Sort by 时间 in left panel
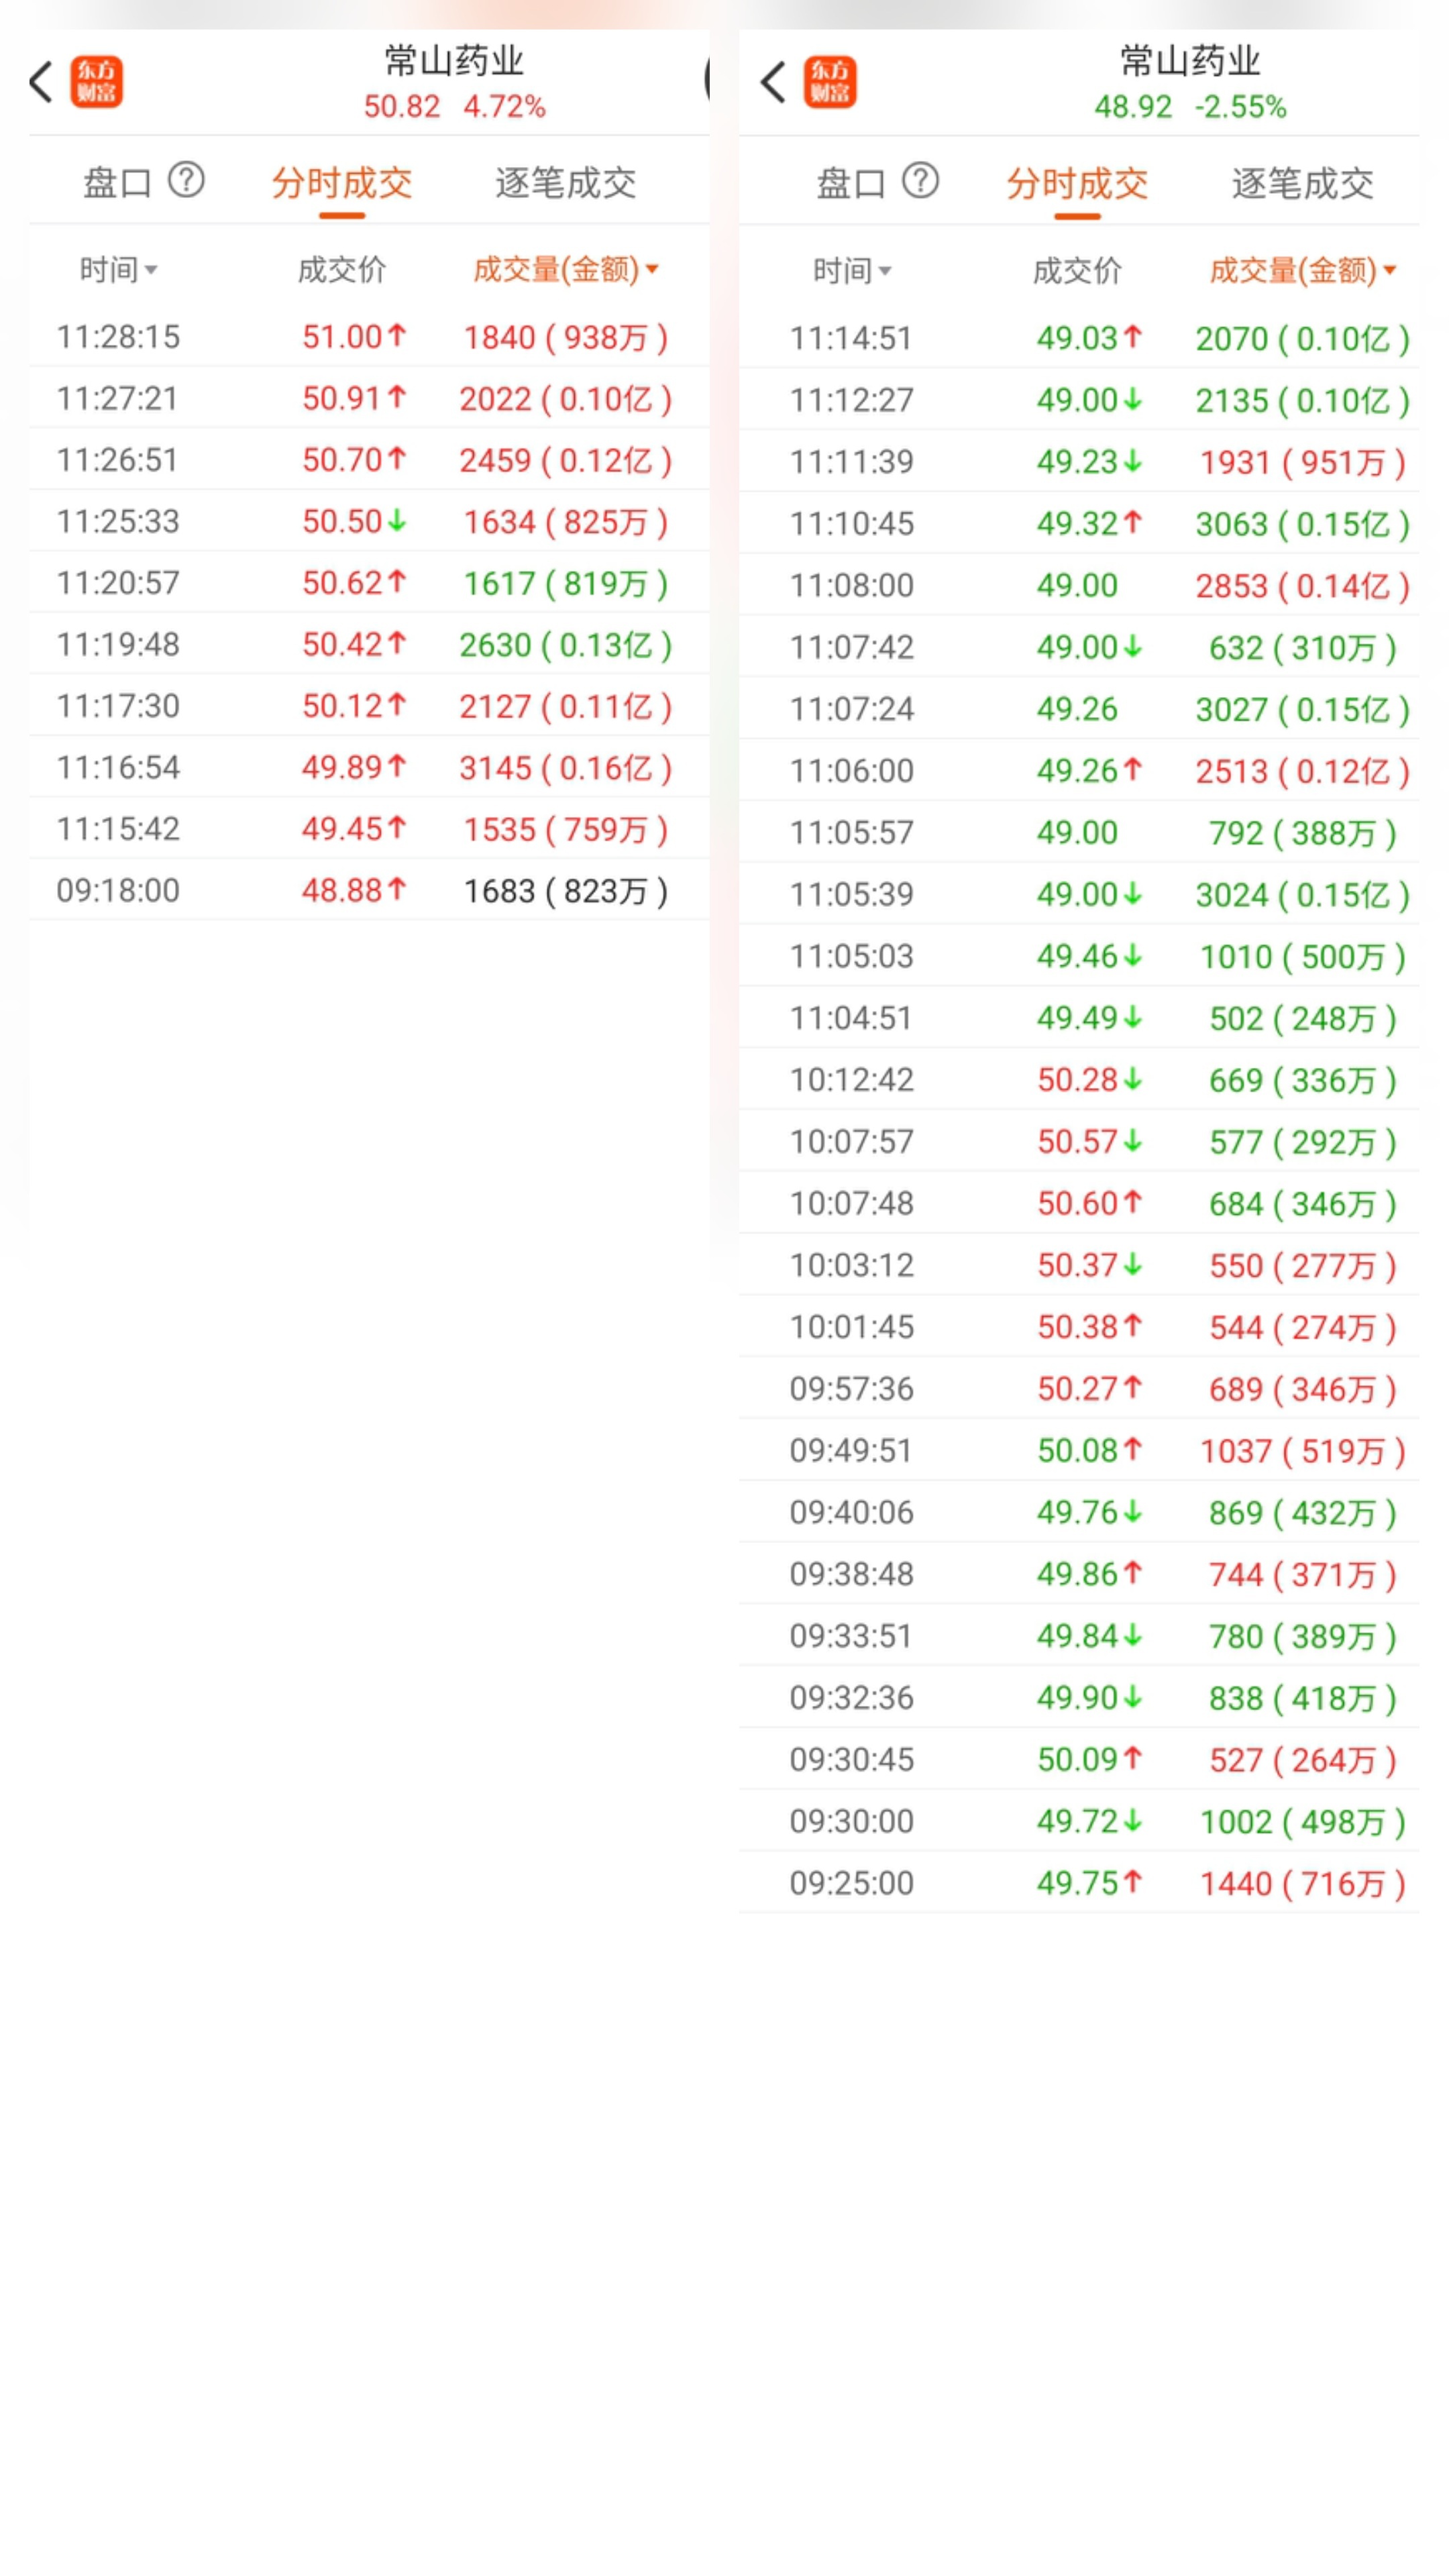The width and height of the screenshot is (1449, 2576). click(x=118, y=269)
